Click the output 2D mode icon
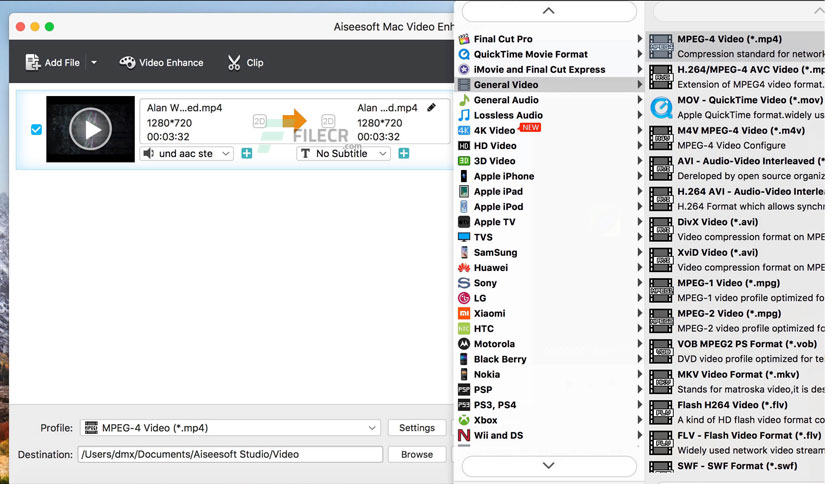The height and width of the screenshot is (484, 836). point(328,122)
